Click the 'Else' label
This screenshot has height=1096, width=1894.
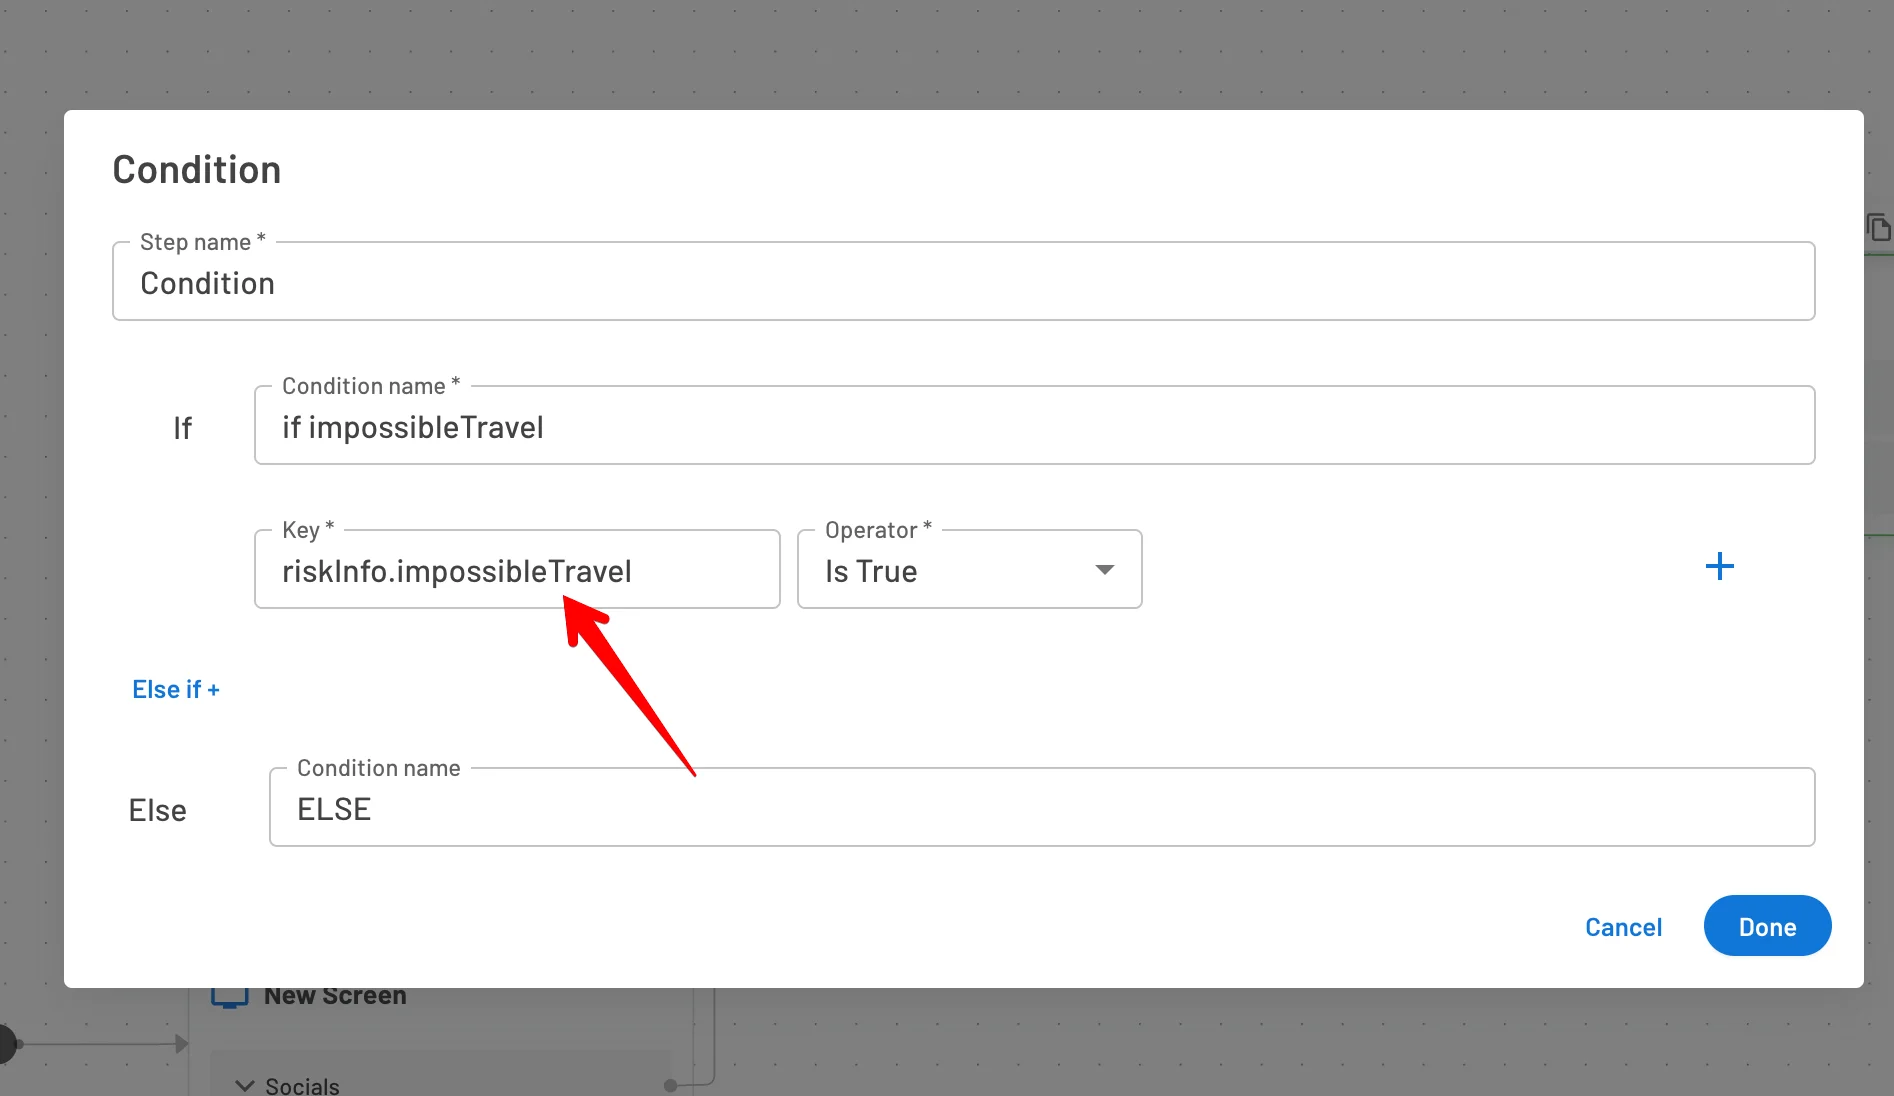click(x=157, y=810)
